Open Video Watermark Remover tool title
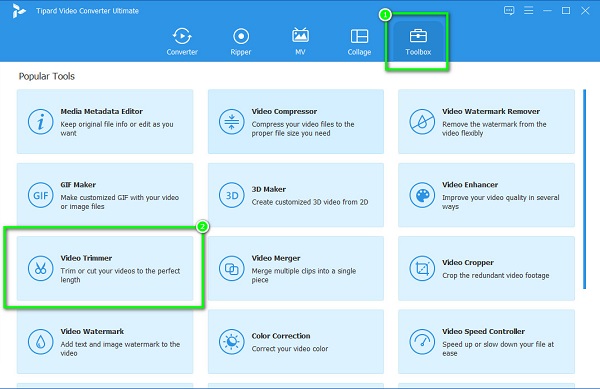The height and width of the screenshot is (389, 600). pos(491,111)
